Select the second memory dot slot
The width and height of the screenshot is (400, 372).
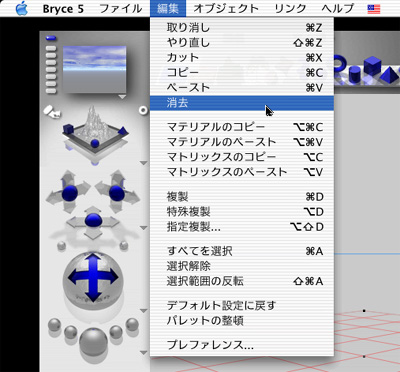pyautogui.click(x=51, y=48)
